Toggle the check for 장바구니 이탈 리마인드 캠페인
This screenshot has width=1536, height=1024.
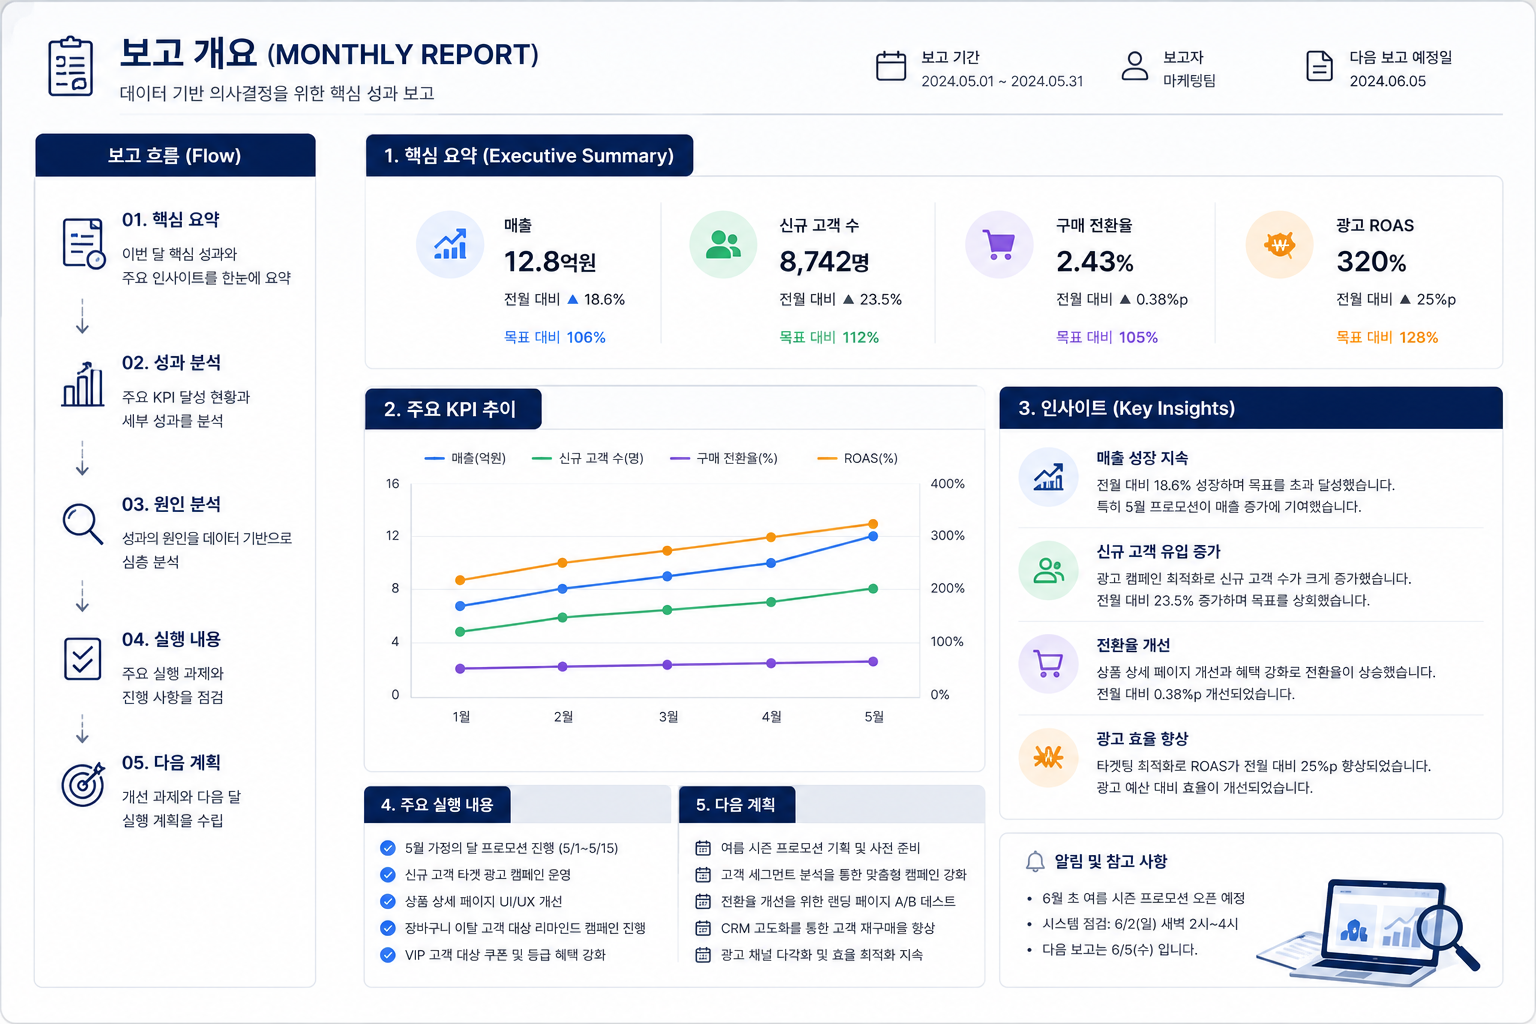(x=388, y=928)
